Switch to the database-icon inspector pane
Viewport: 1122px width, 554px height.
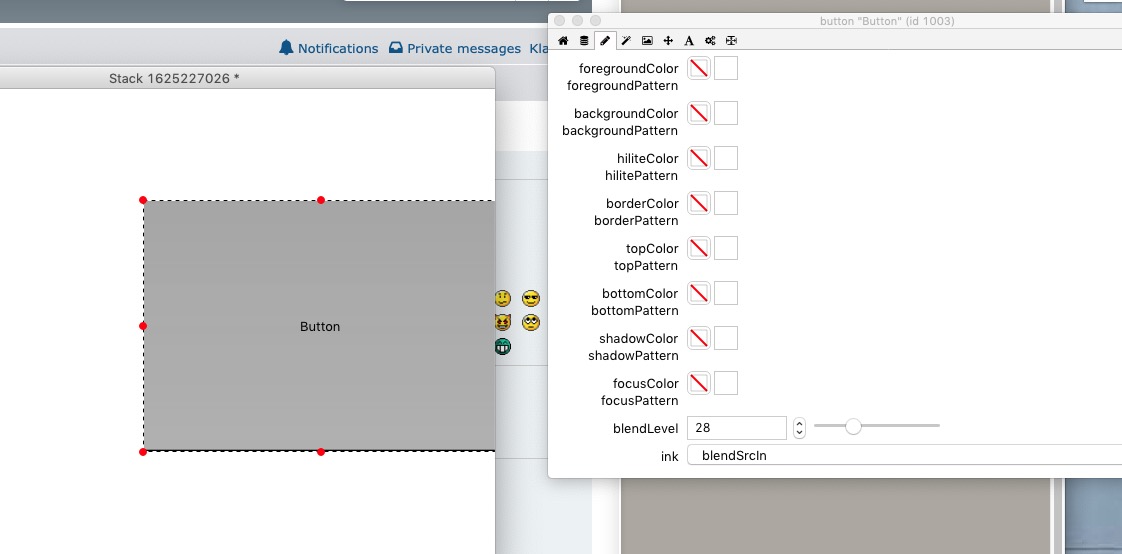click(x=584, y=41)
